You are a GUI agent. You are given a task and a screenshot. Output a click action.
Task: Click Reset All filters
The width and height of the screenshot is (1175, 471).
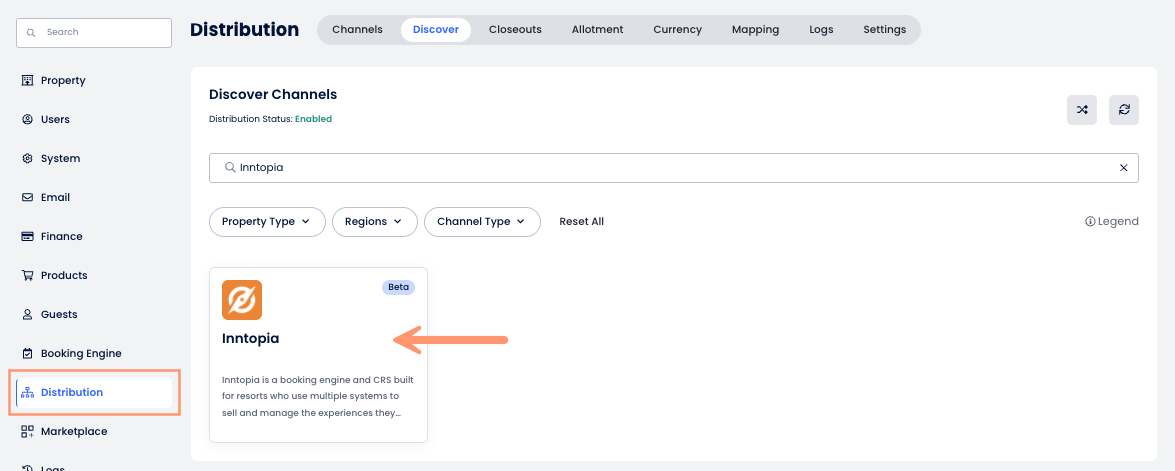pyautogui.click(x=581, y=222)
